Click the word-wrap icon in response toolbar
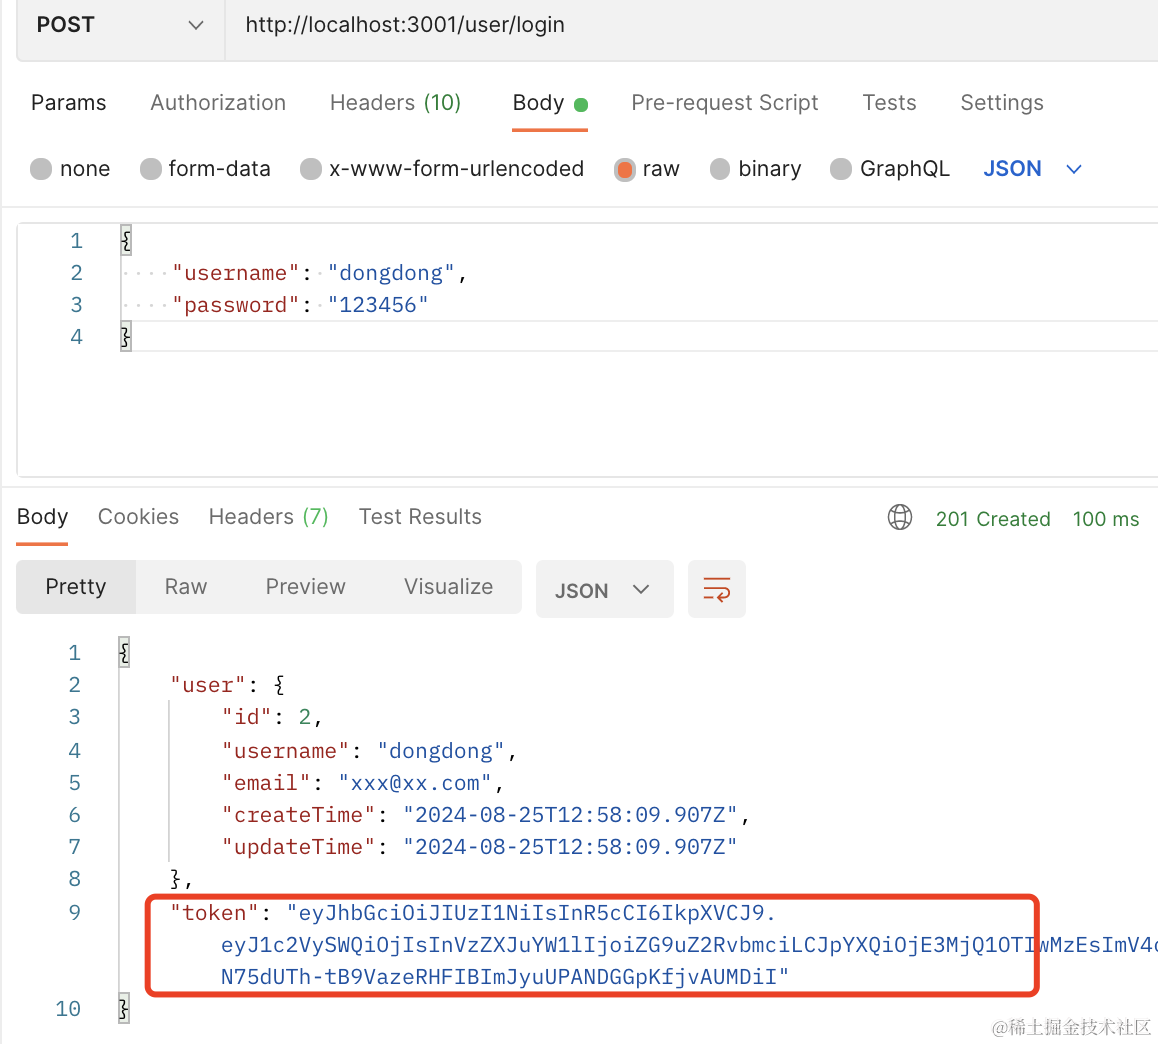Screen dimensions: 1158x1044 click(x=717, y=590)
